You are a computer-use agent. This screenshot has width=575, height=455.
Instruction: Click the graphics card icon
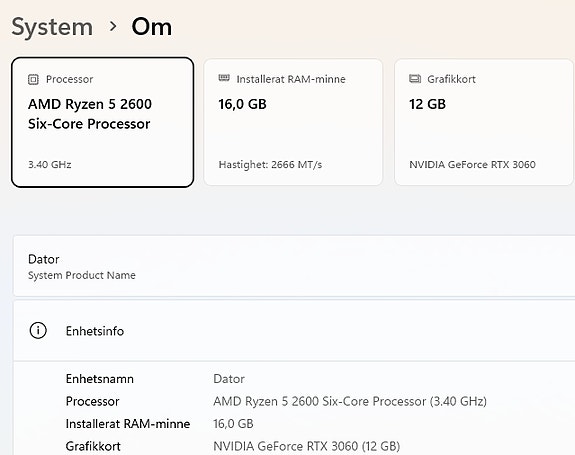415,78
